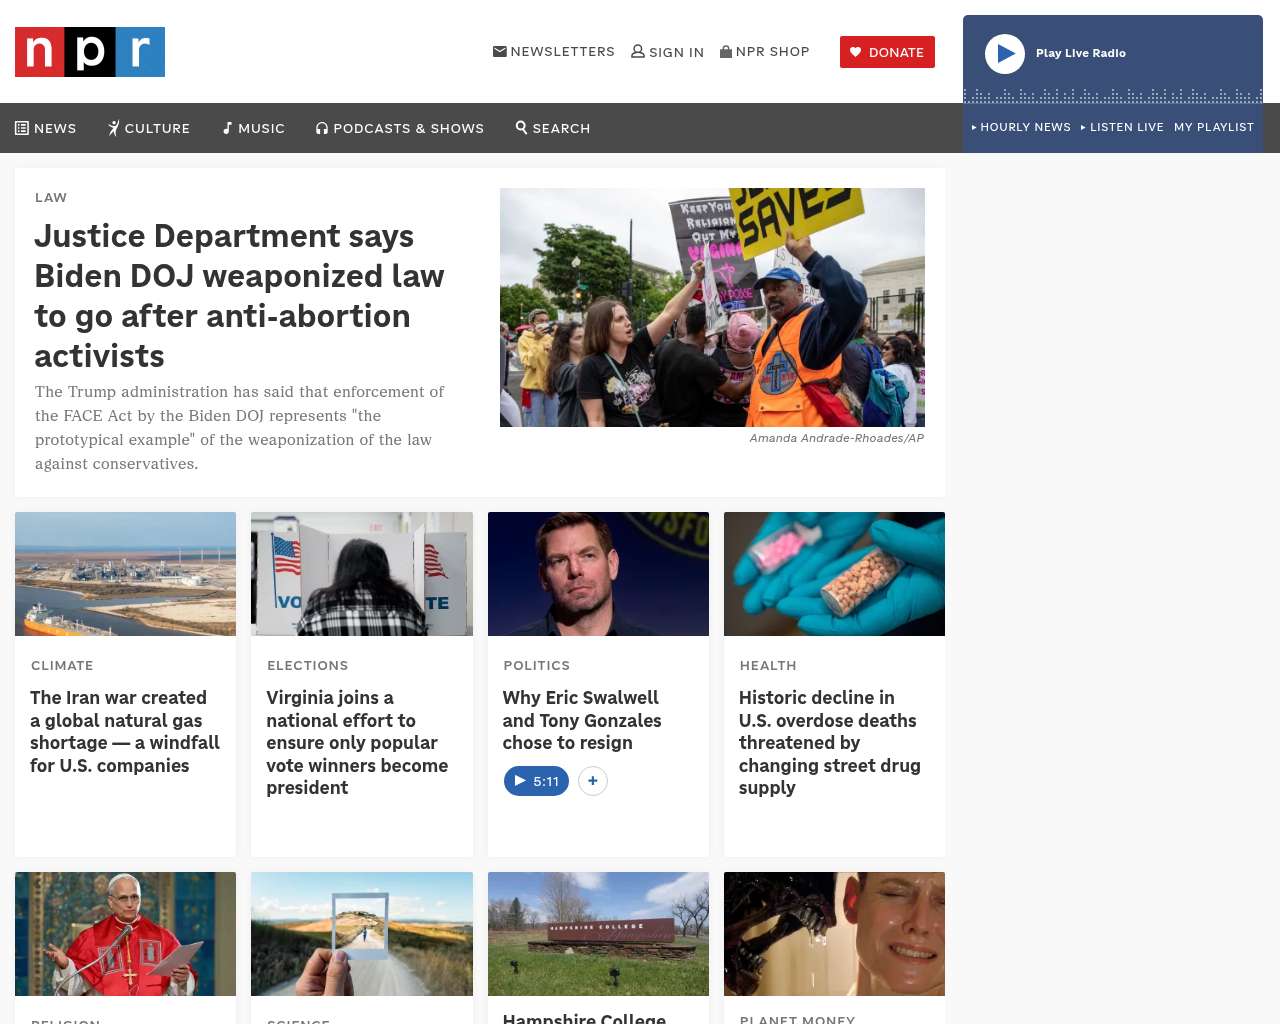Click the bishop in red vestments photo
The width and height of the screenshot is (1280, 1024).
[x=126, y=934]
